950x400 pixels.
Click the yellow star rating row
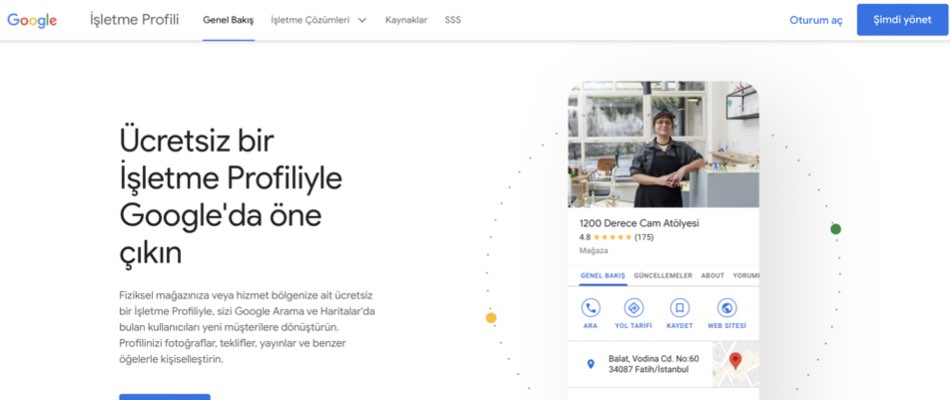tap(612, 237)
